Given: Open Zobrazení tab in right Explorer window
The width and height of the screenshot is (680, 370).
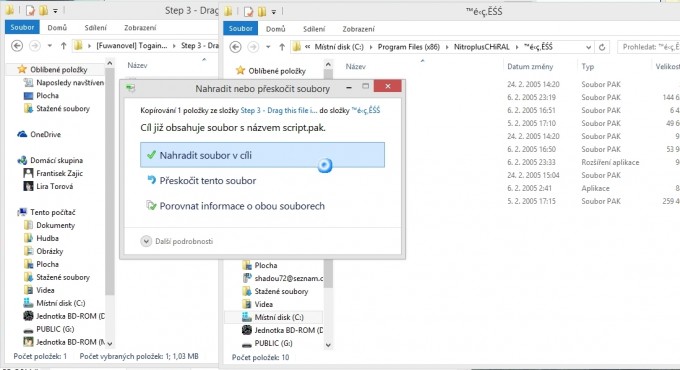Looking at the screenshot, I should [x=358, y=29].
